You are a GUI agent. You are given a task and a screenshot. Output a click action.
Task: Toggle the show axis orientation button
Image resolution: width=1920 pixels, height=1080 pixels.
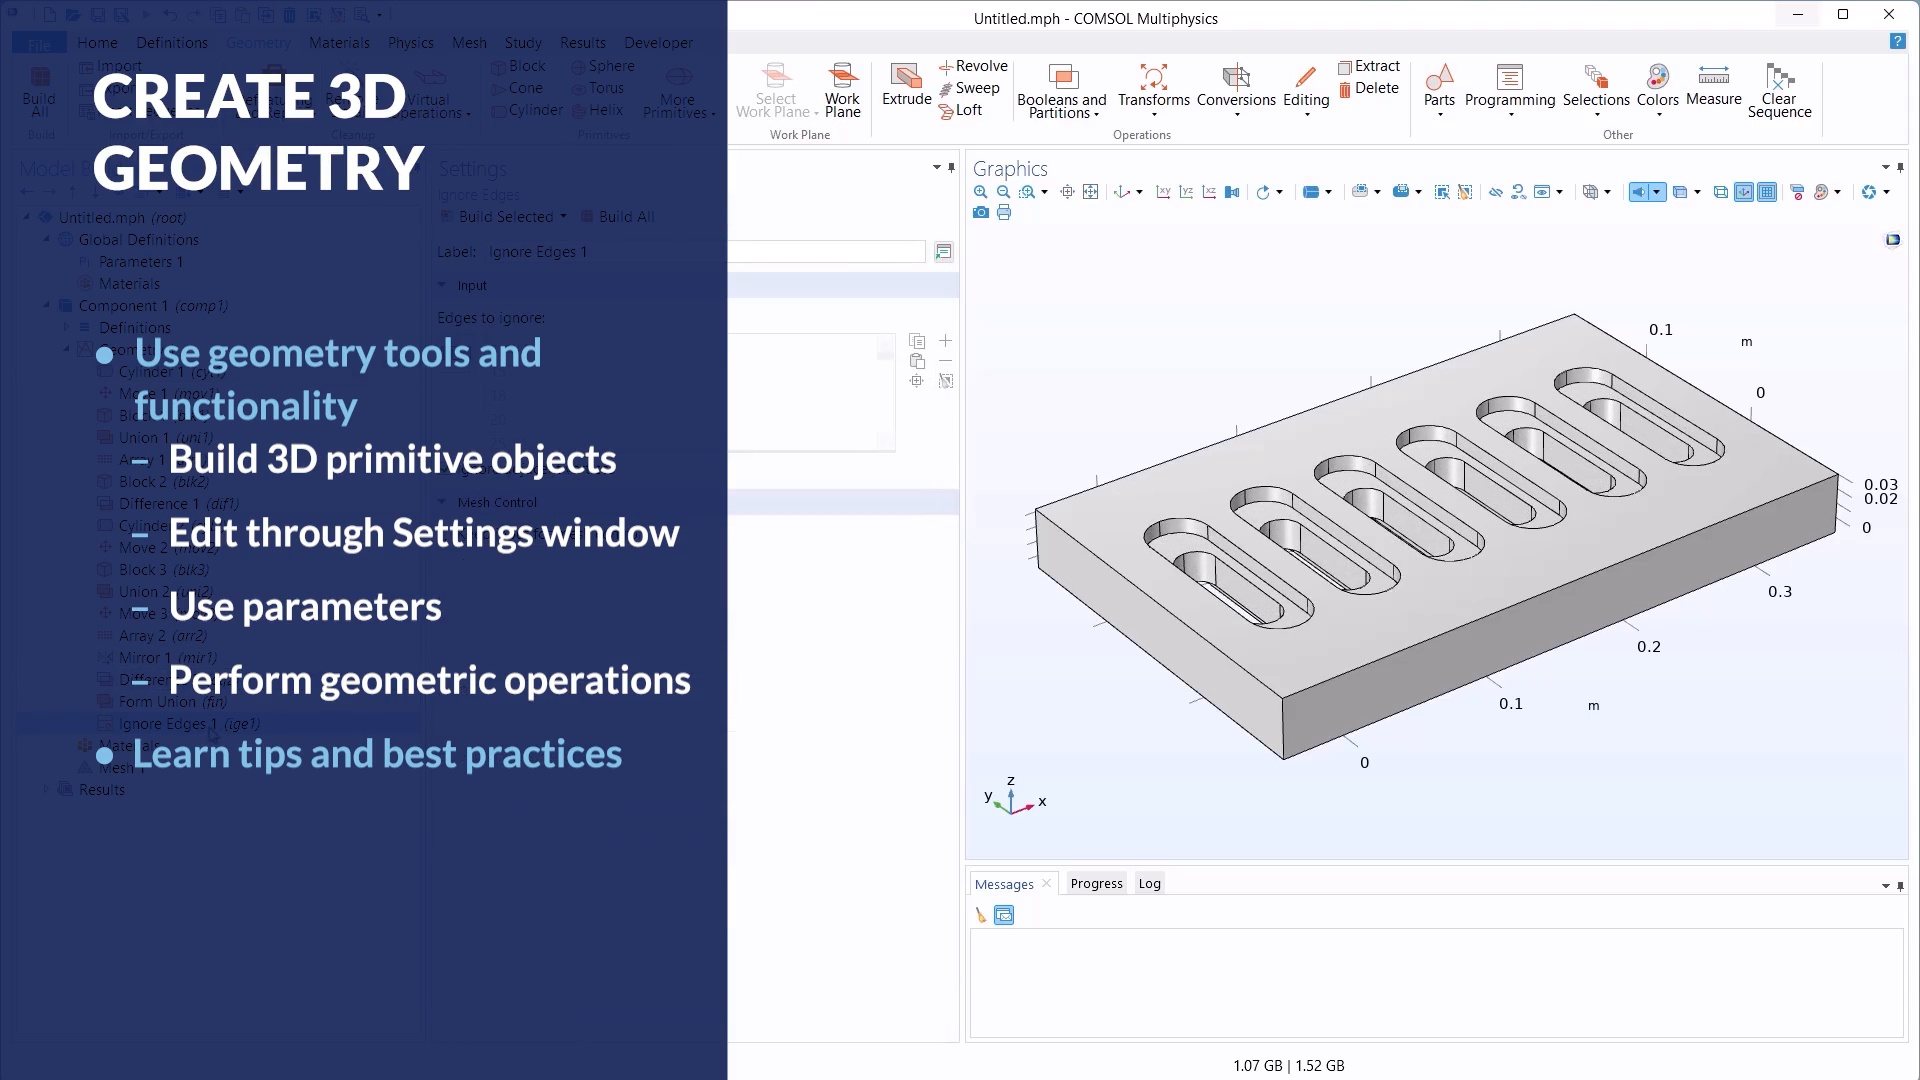point(1744,192)
